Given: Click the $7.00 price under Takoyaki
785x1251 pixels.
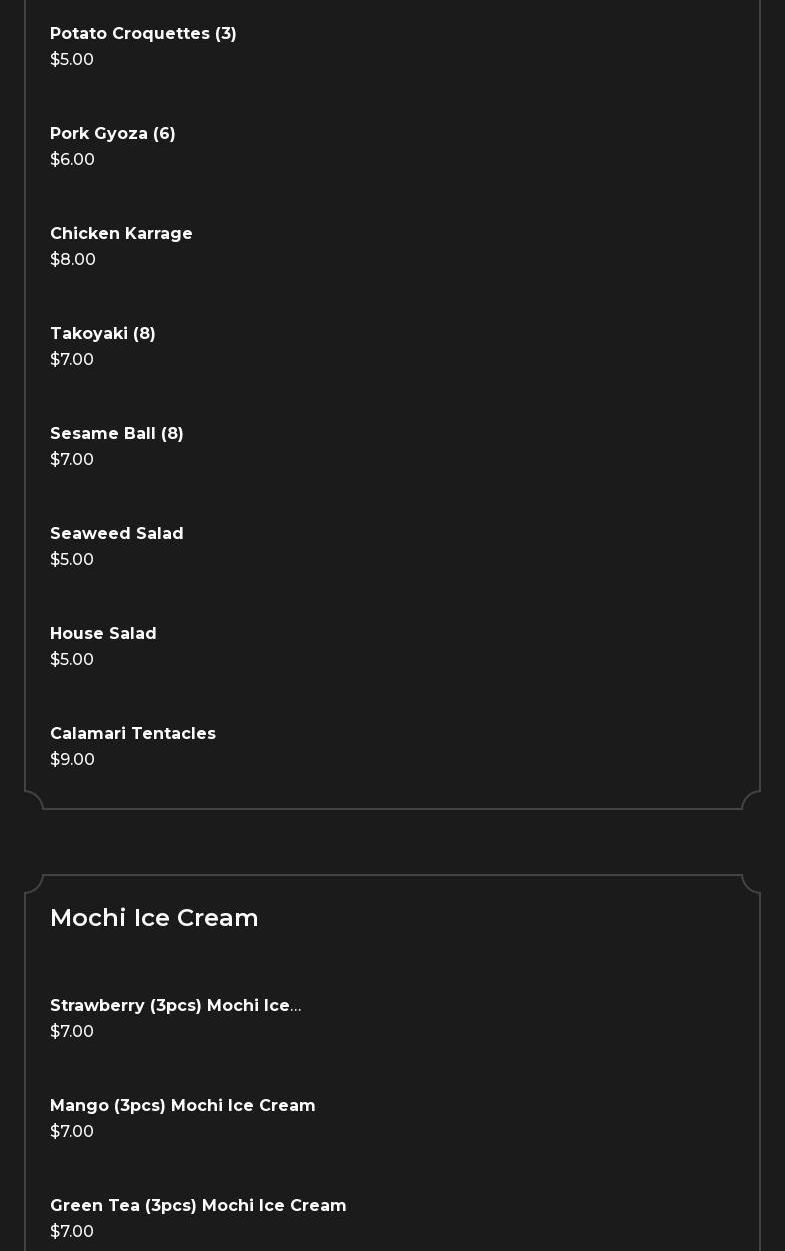Looking at the screenshot, I should pos(72,360).
